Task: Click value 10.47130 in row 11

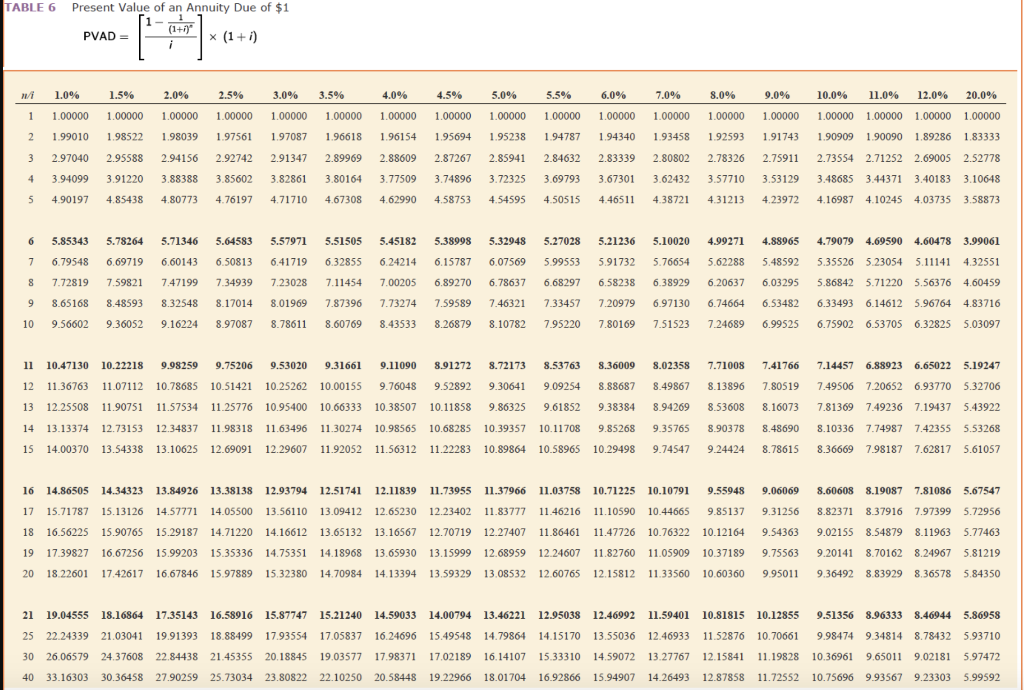Action: (x=67, y=366)
